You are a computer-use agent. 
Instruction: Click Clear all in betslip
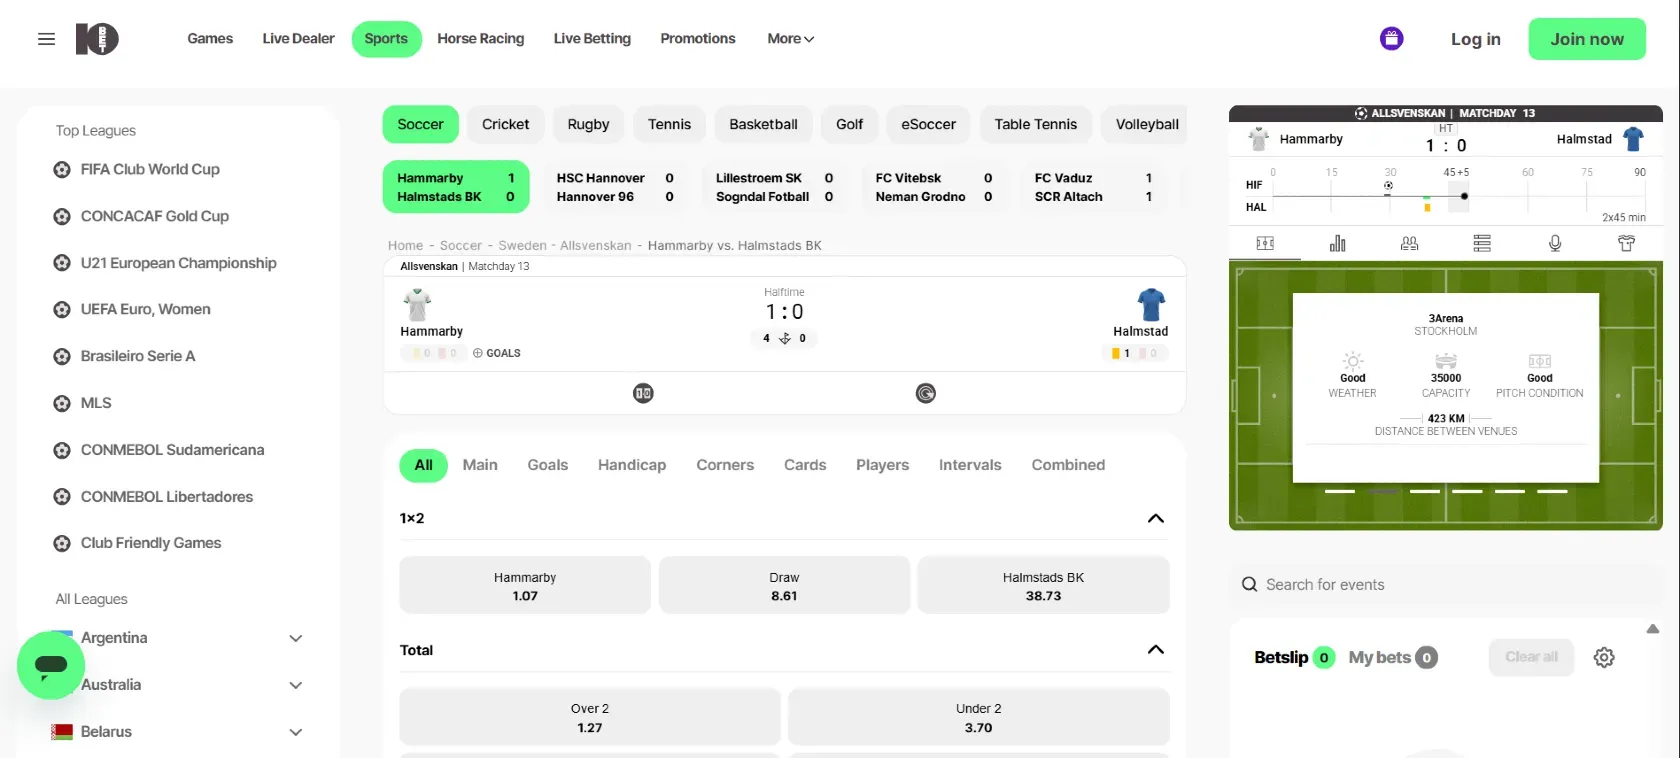1532,657
